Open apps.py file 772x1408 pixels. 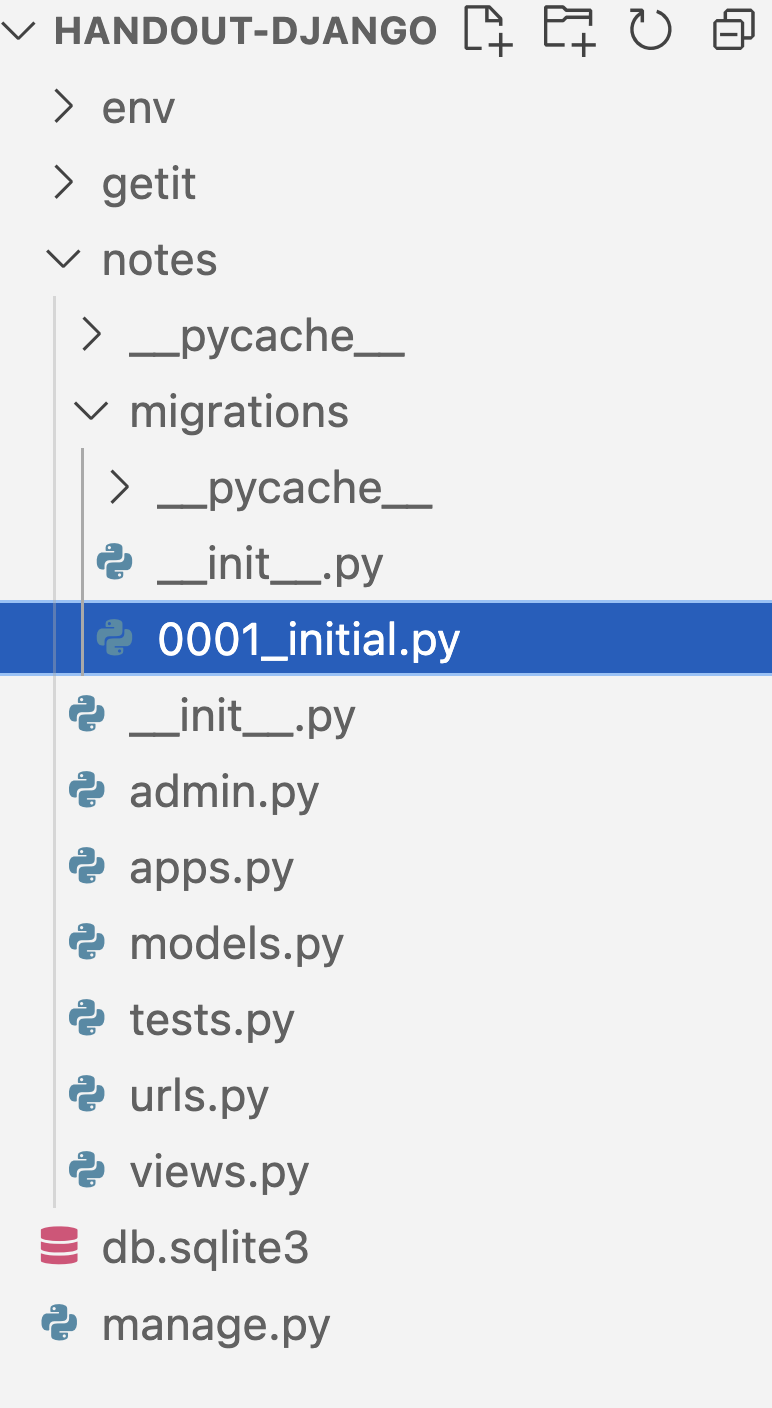click(211, 867)
